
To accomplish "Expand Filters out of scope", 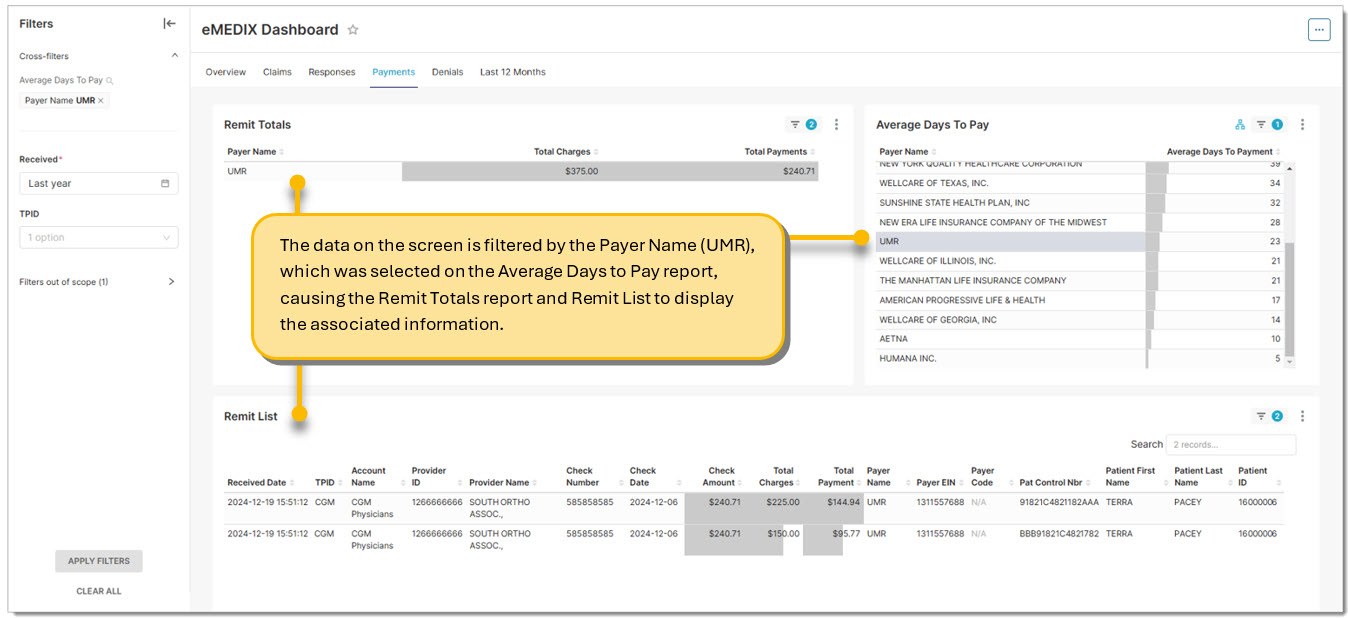I will tap(171, 282).
